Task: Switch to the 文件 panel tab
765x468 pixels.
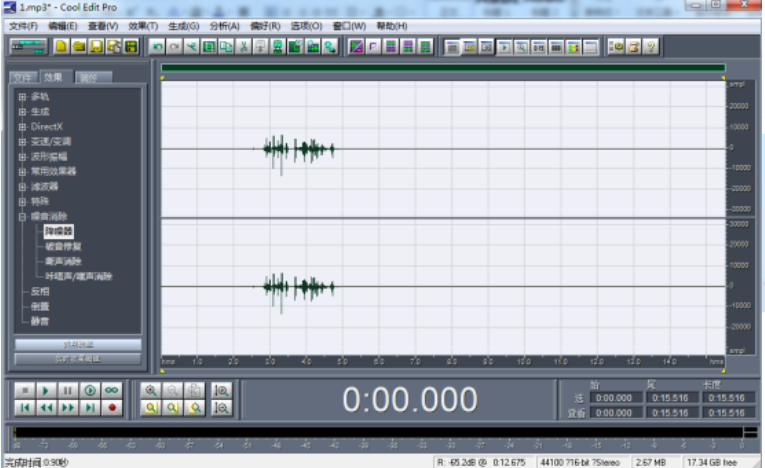Action: (x=23, y=77)
